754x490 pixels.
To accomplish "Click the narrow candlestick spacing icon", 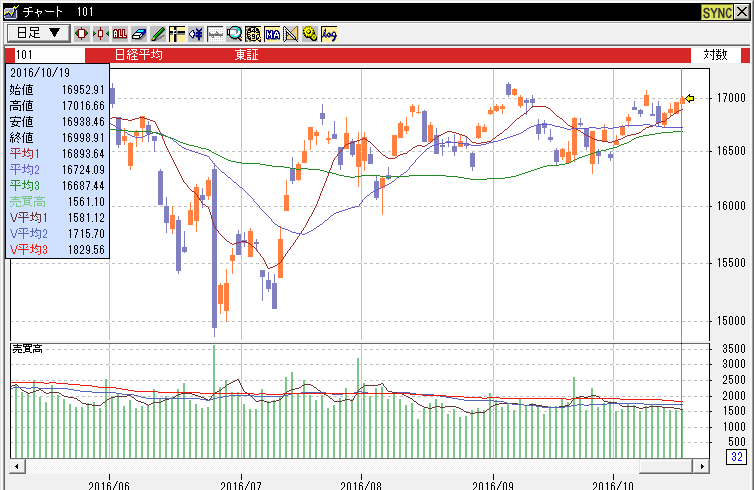I will pos(101,33).
